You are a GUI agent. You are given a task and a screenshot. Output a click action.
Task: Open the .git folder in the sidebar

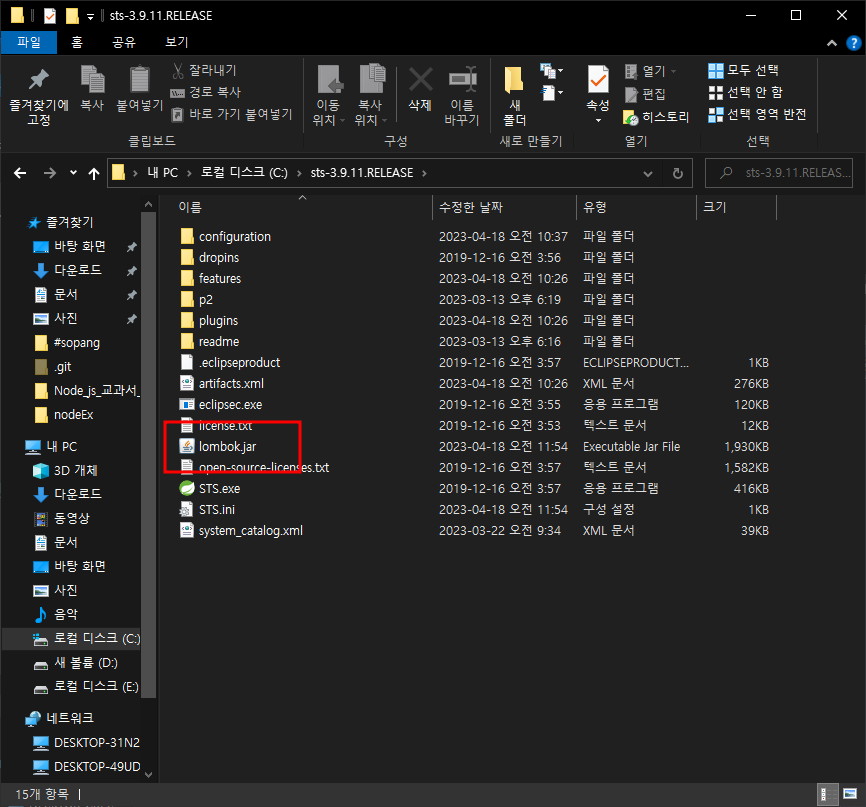pyautogui.click(x=62, y=367)
